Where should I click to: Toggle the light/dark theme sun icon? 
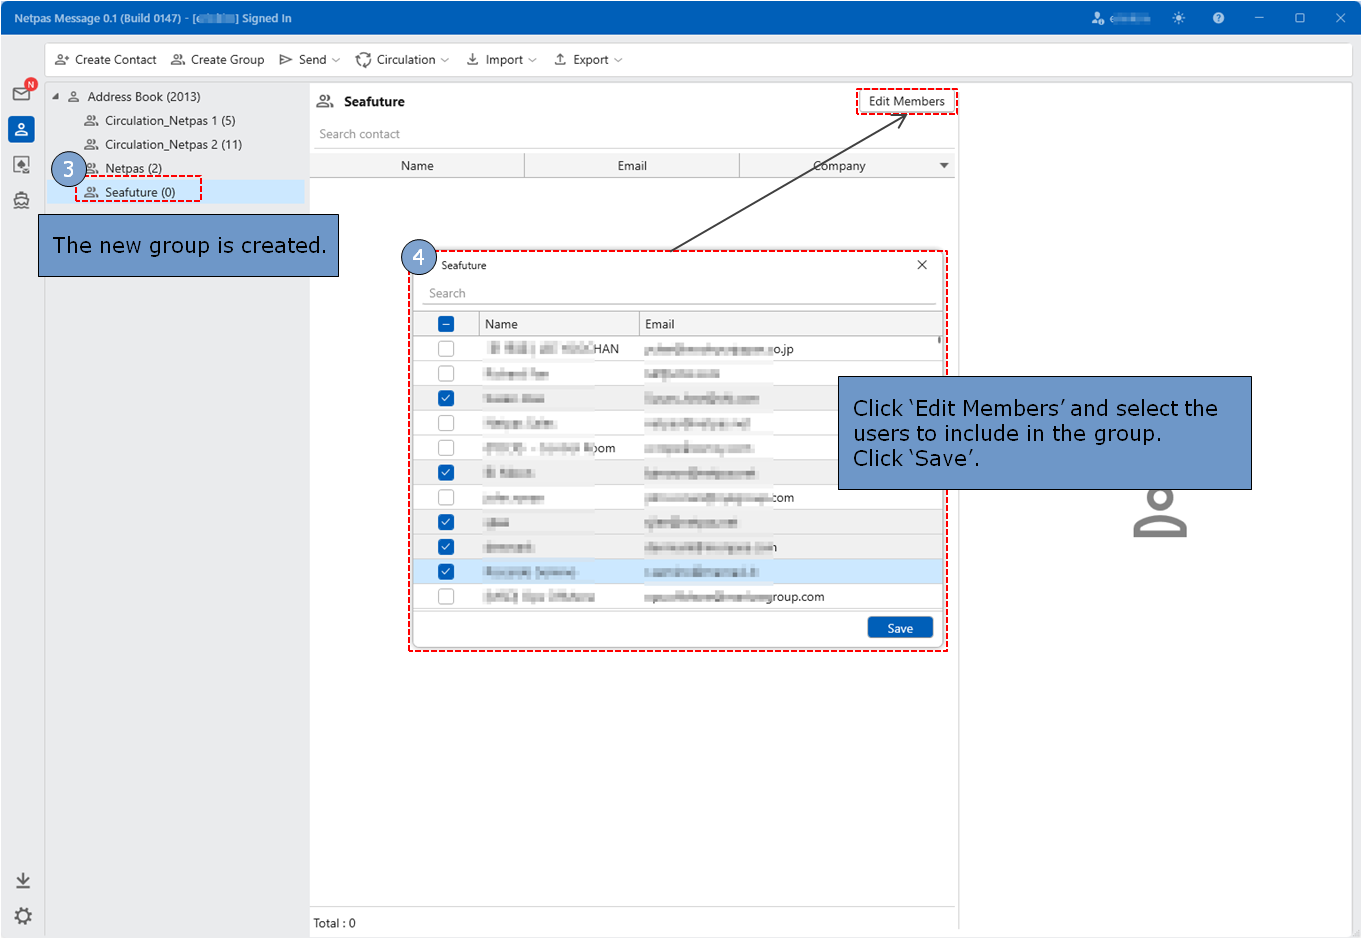[x=1179, y=18]
